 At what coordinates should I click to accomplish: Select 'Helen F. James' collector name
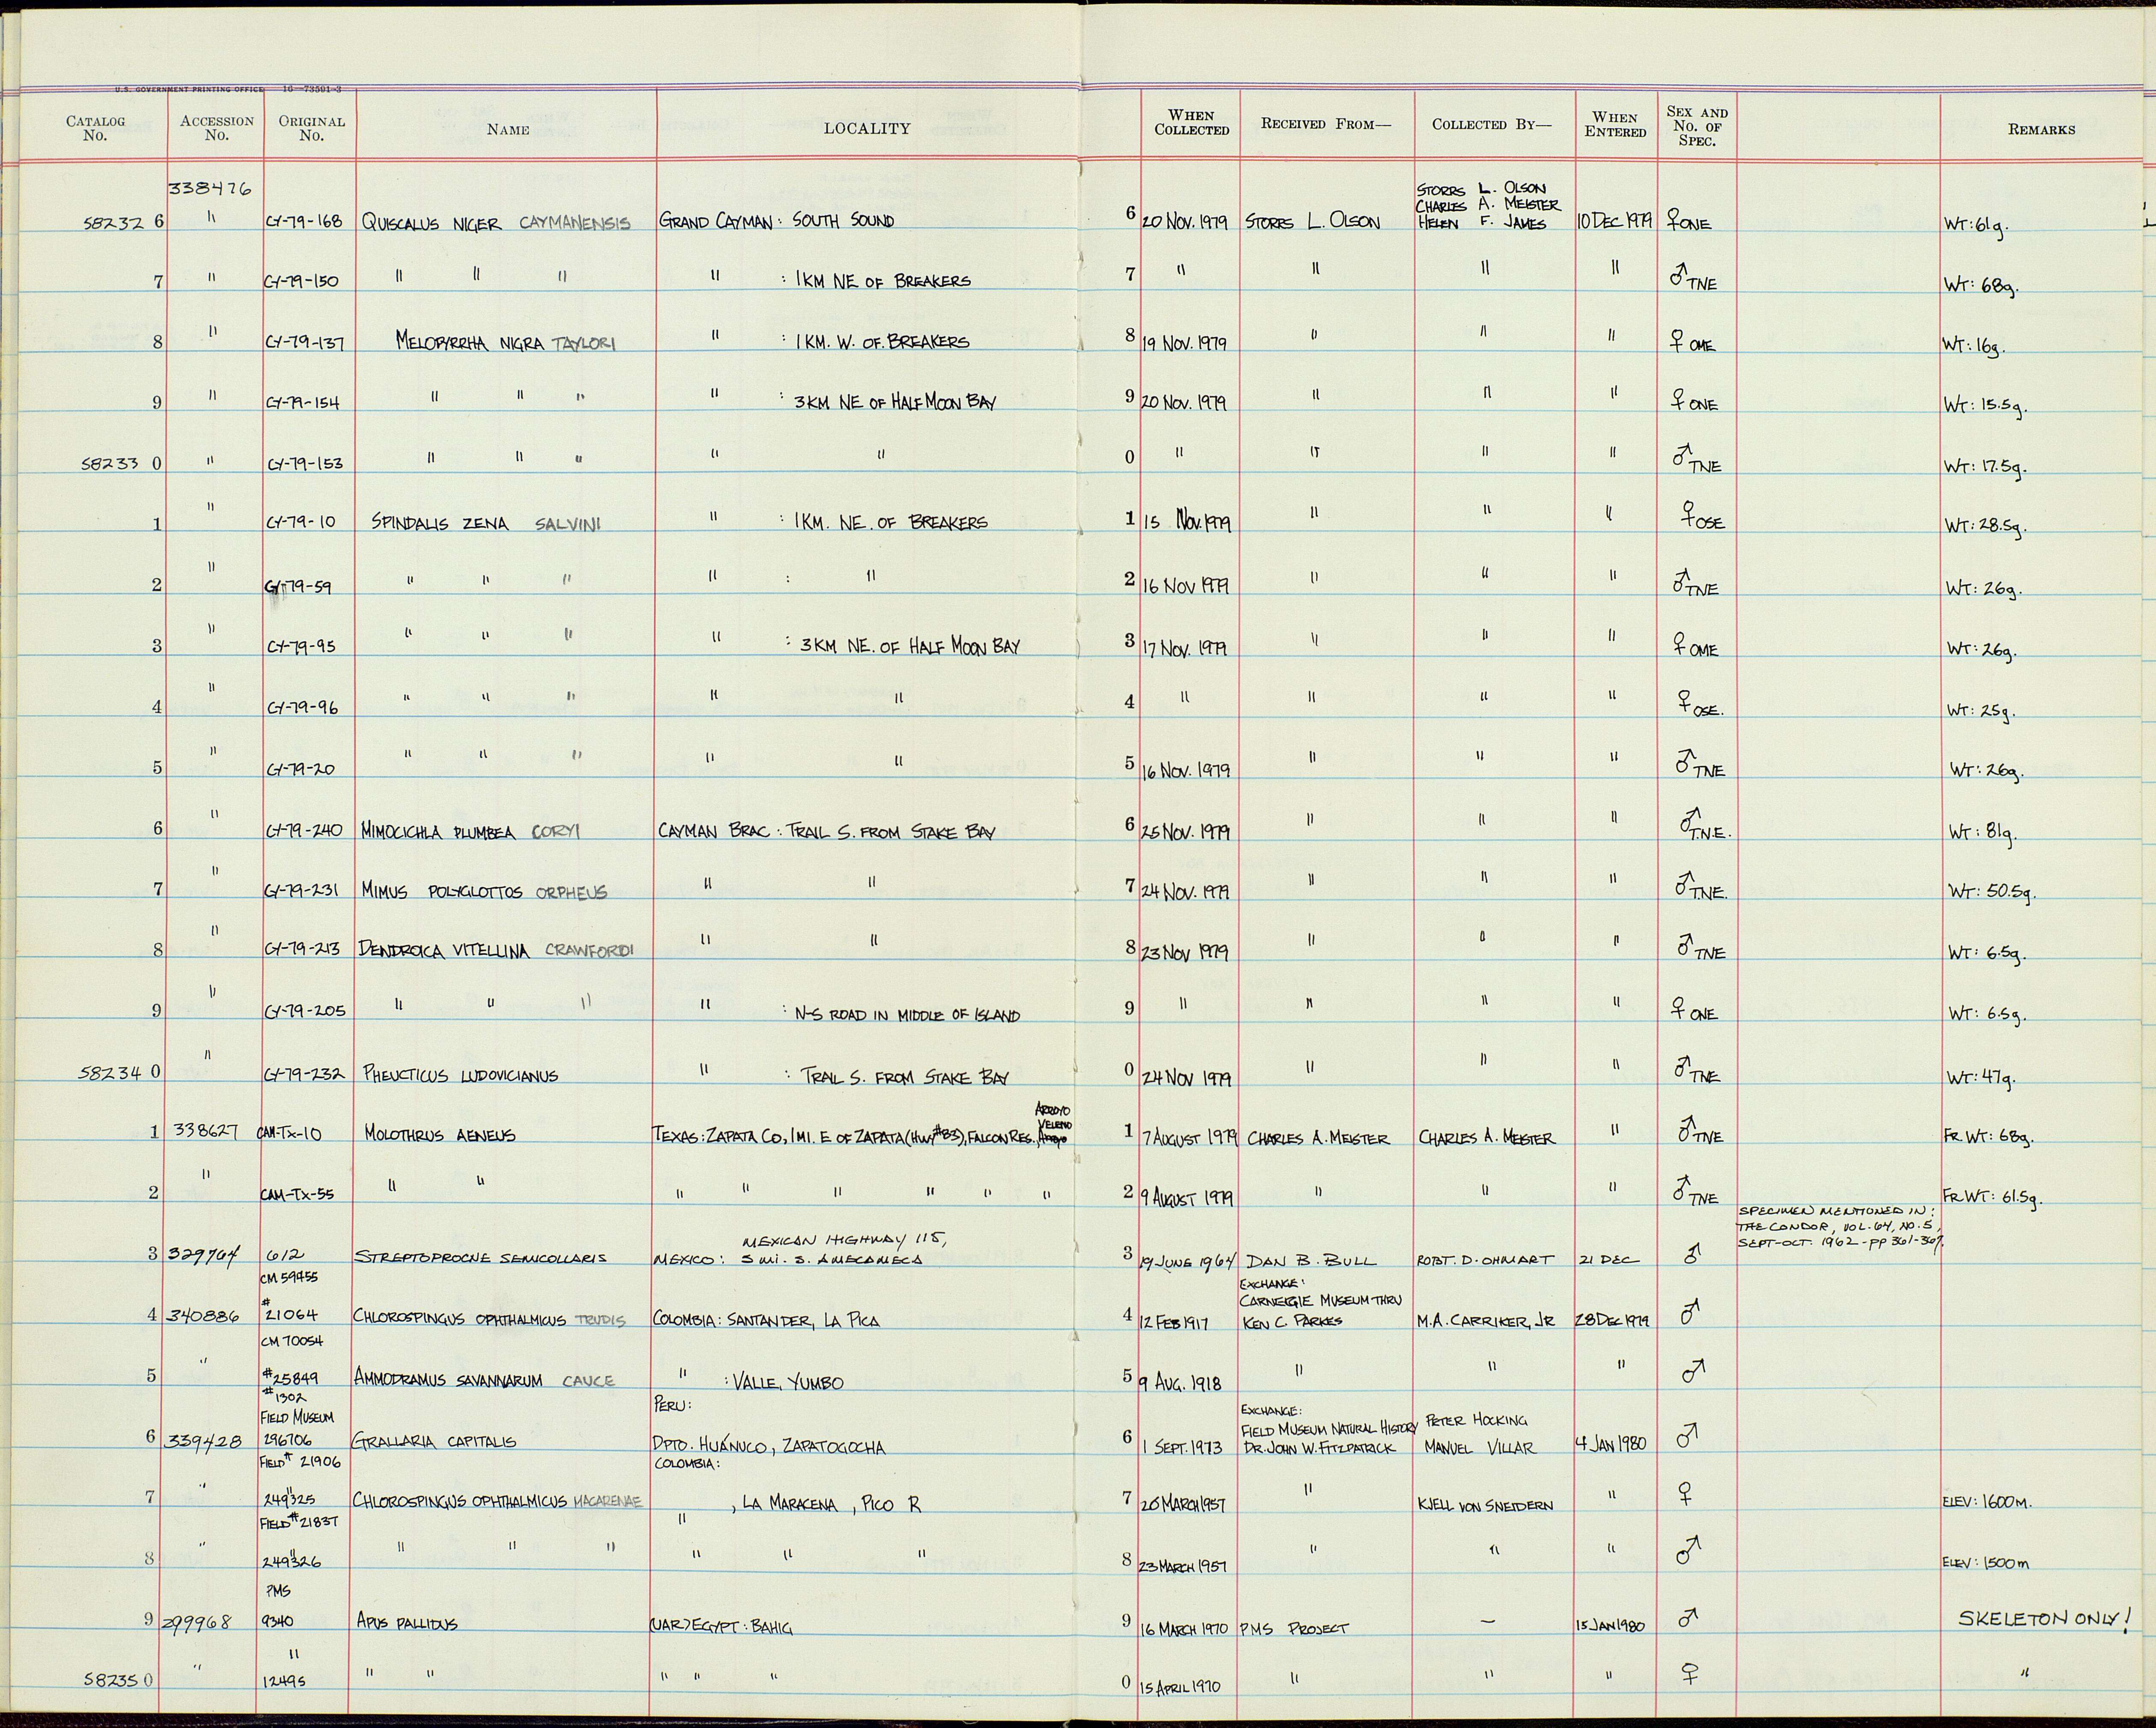1482,223
